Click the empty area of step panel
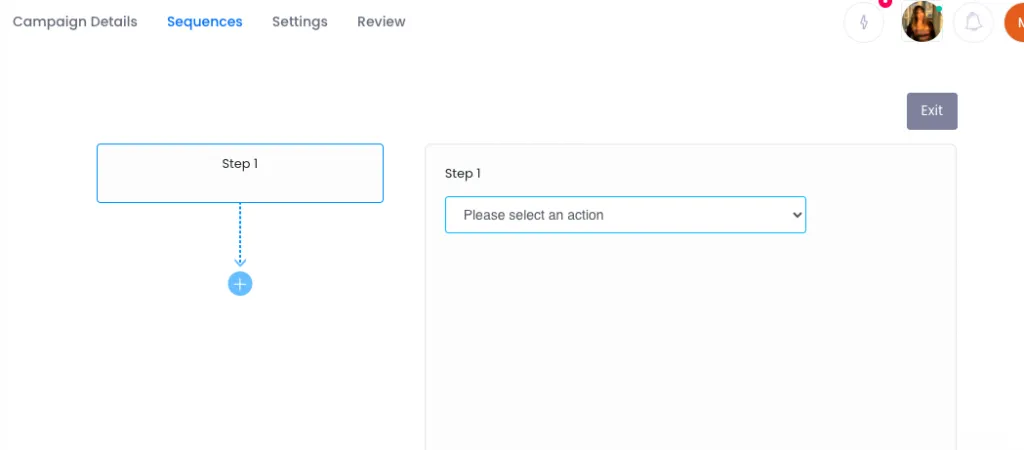Screen dimensions: 1024x450 coord(690,340)
